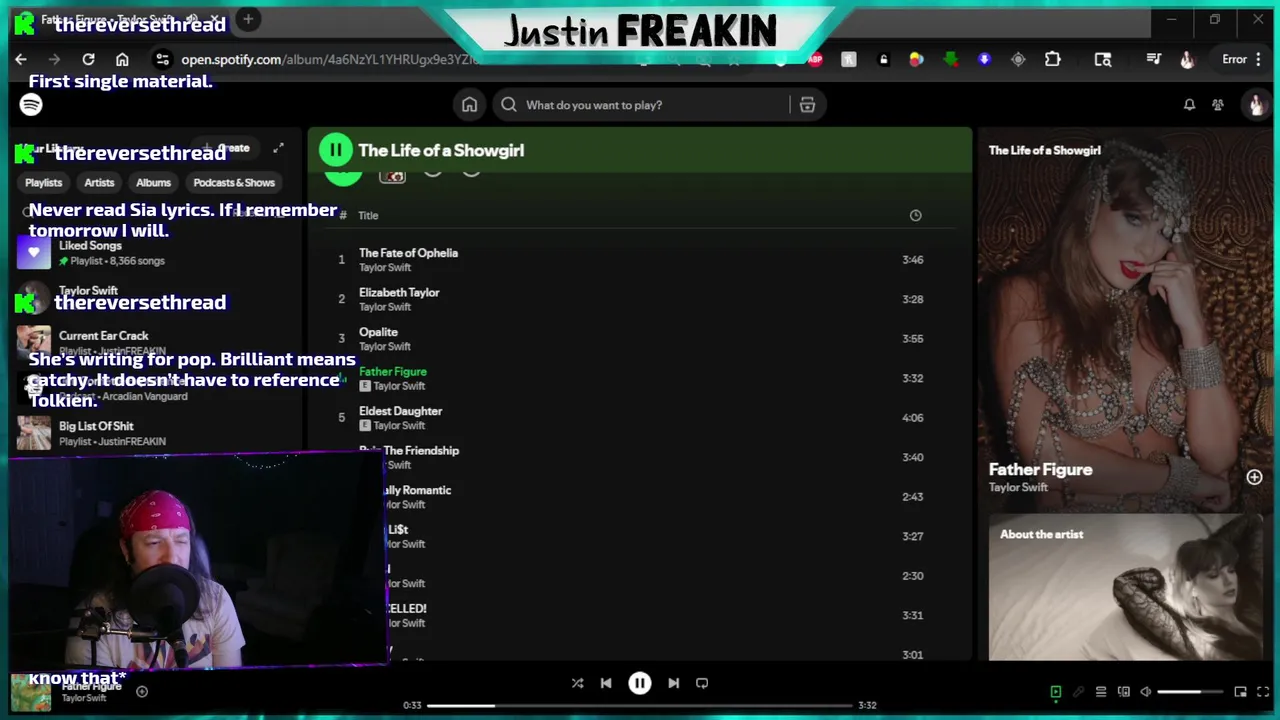The width and height of the screenshot is (1280, 720).
Task: Pause playback in bottom player bar
Action: pyautogui.click(x=640, y=683)
